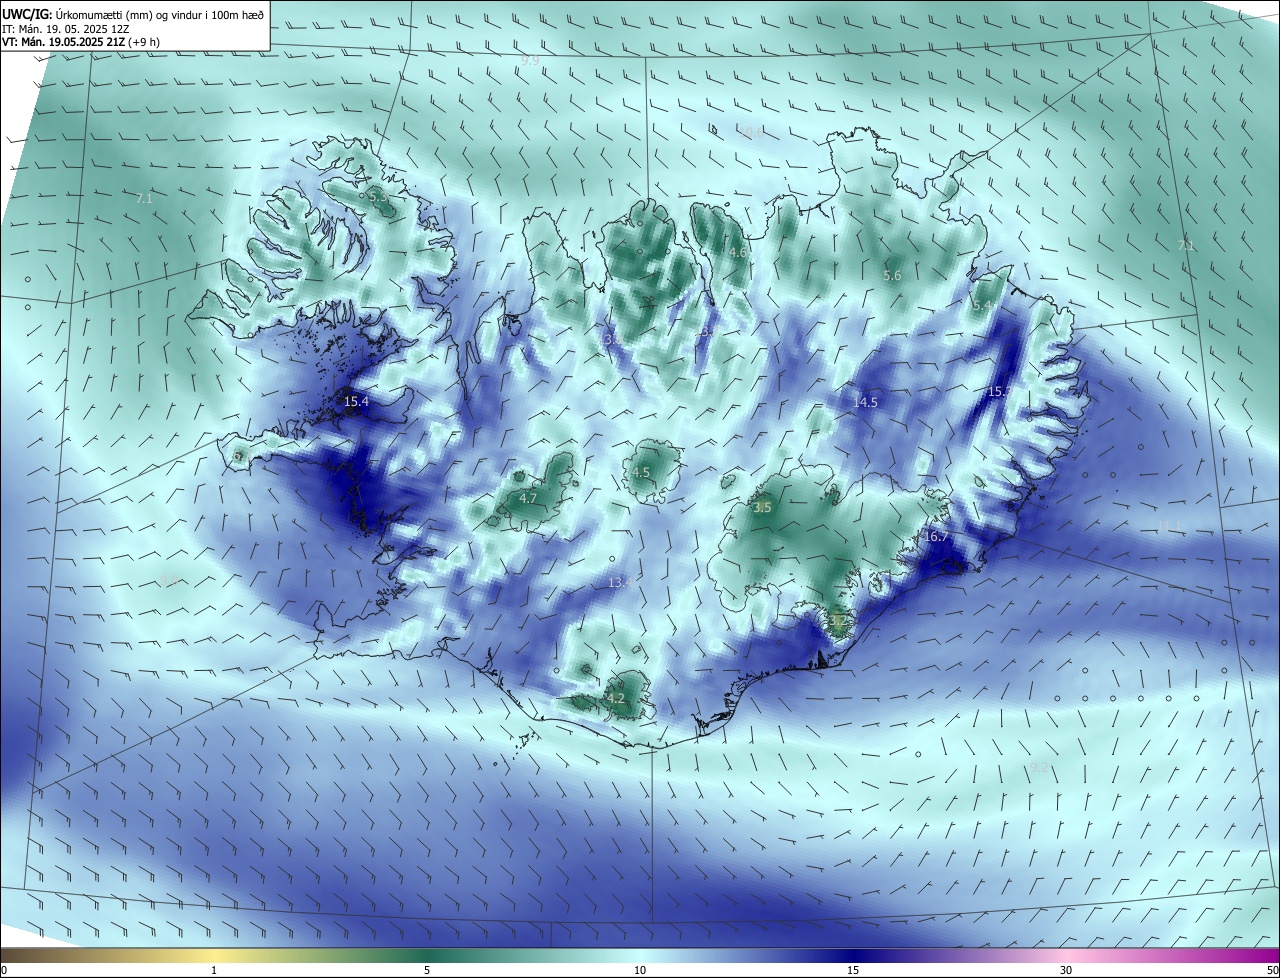Click the 13.4 value label in the south-central area

pos(620,583)
